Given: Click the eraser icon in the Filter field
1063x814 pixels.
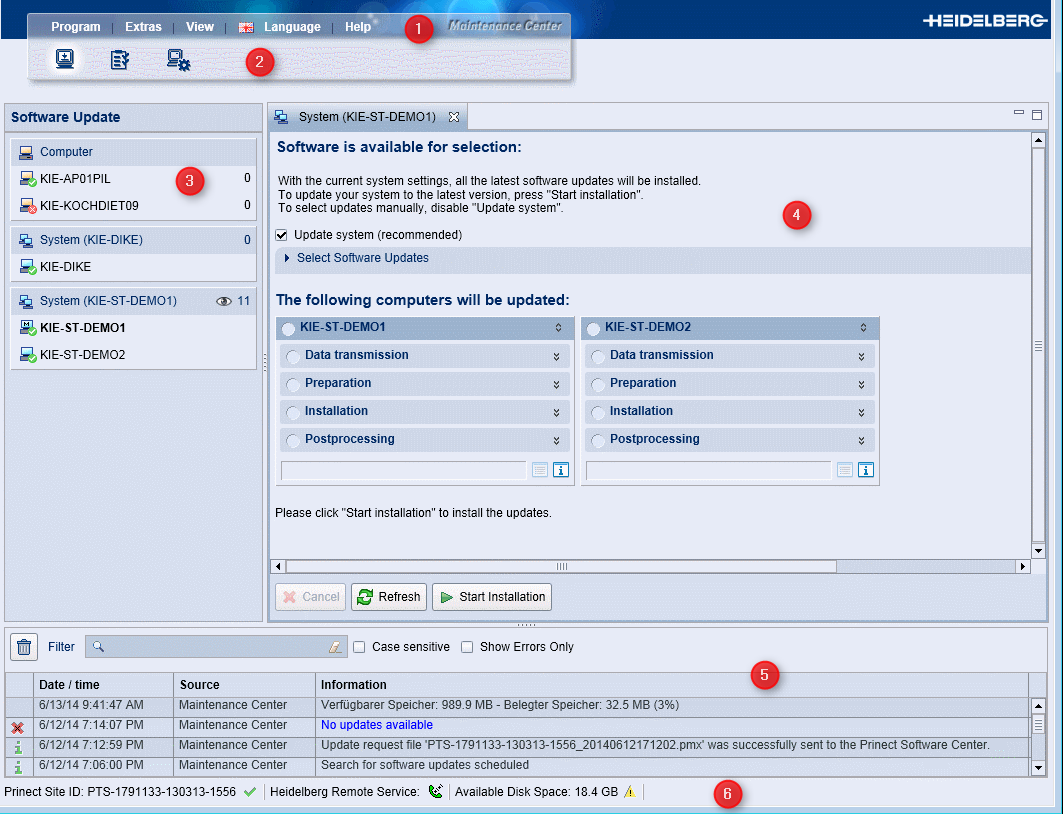Looking at the screenshot, I should point(335,647).
